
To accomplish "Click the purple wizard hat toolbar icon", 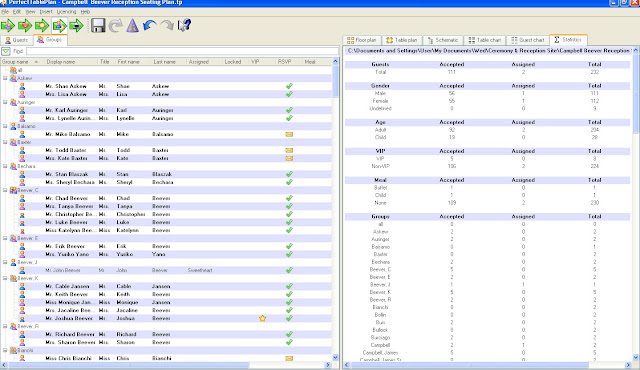I will pos(133,25).
